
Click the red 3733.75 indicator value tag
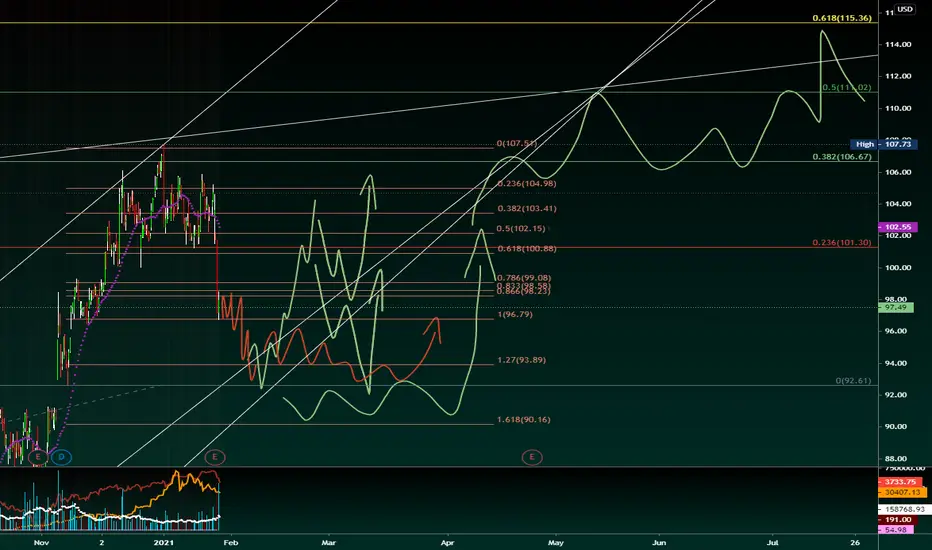click(x=900, y=482)
